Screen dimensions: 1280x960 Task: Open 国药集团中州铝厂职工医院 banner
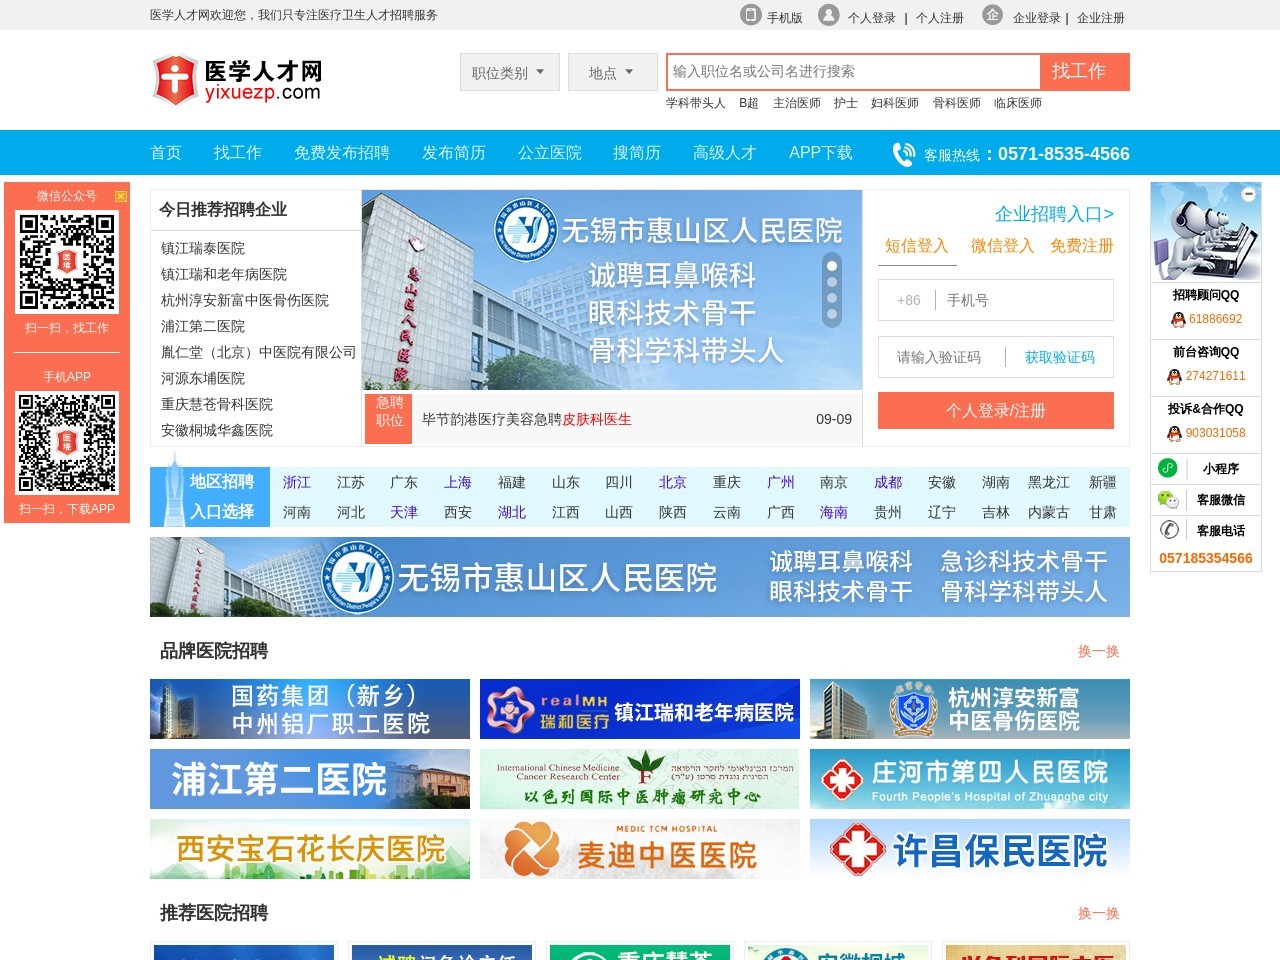point(310,709)
